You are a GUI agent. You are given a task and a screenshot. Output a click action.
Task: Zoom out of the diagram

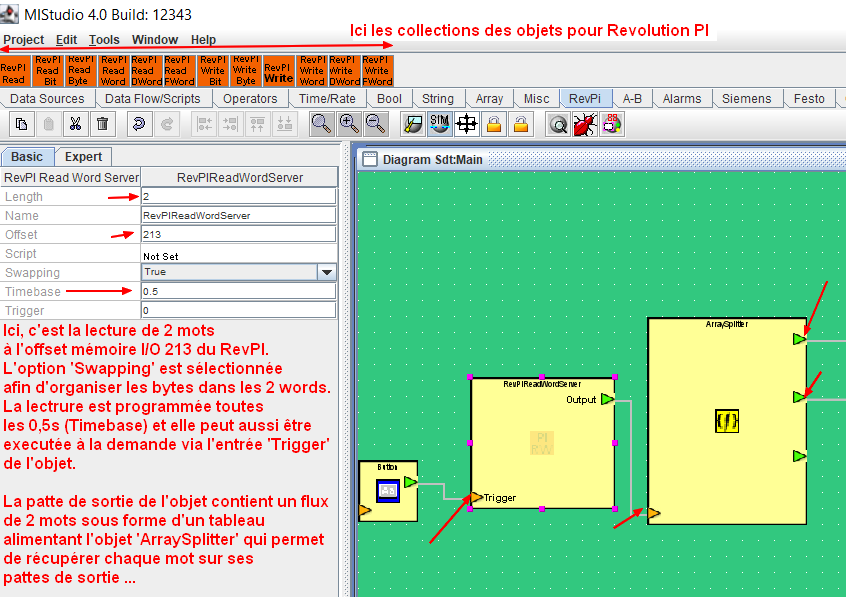(375, 125)
